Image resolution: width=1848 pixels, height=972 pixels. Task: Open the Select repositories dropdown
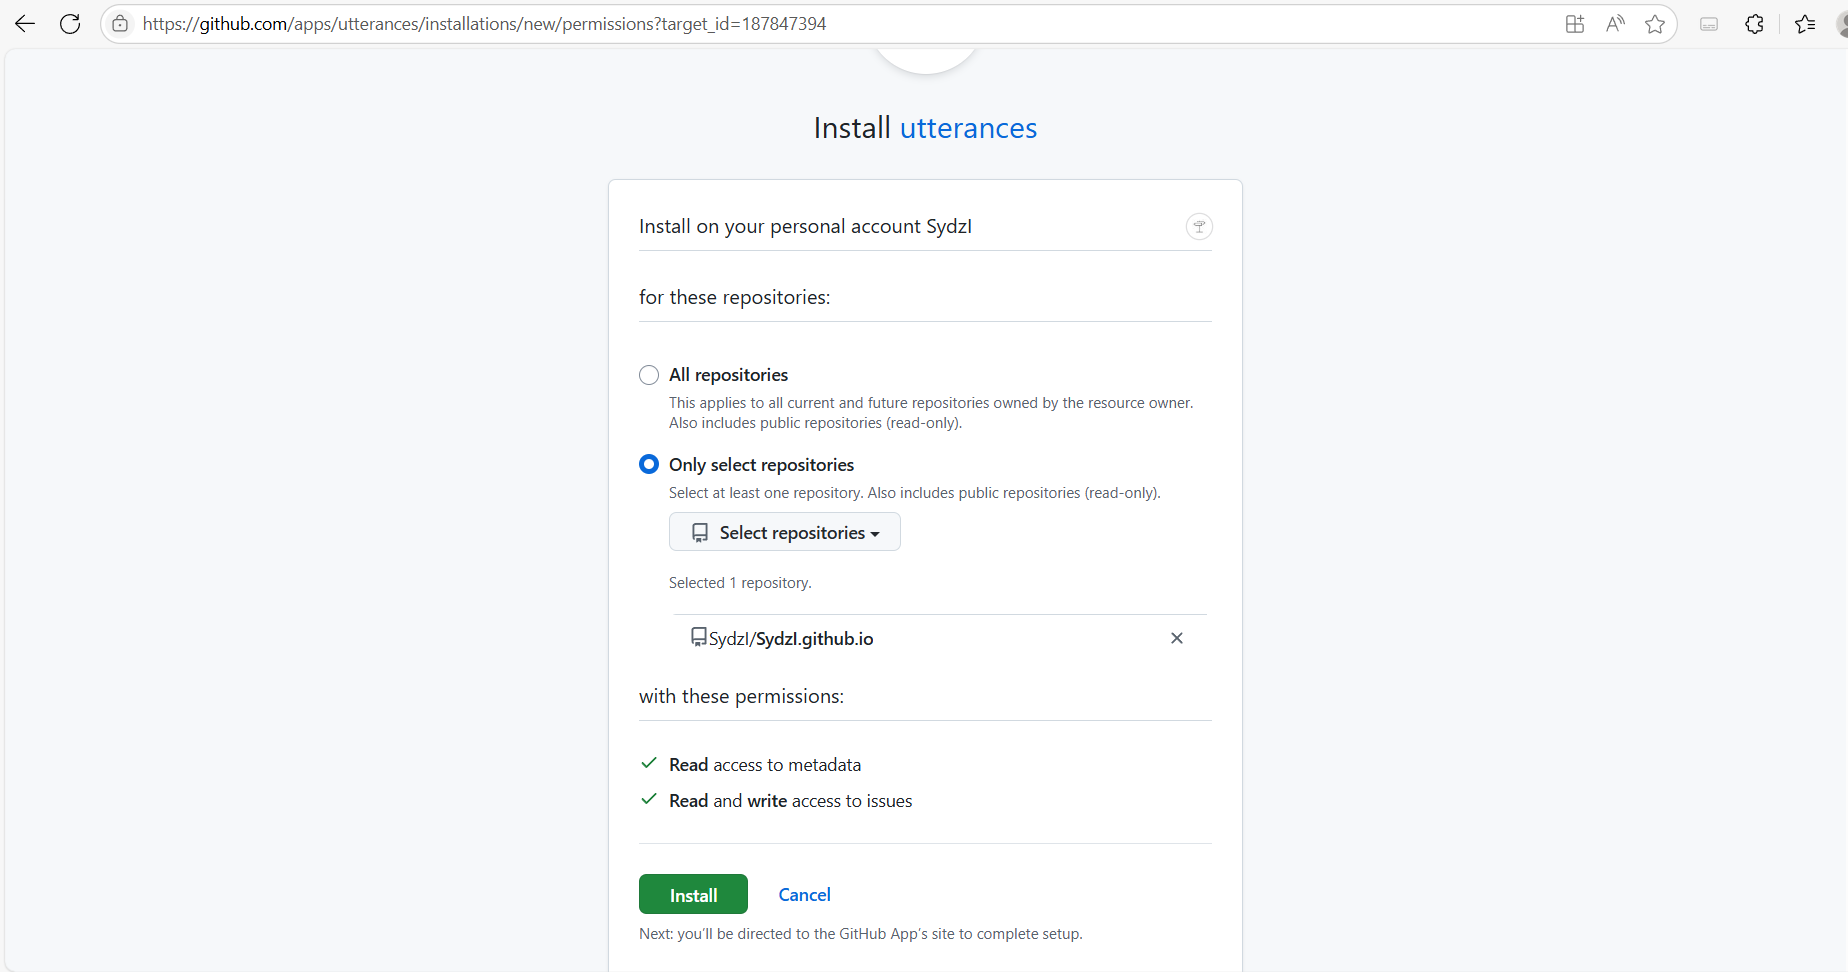(784, 531)
